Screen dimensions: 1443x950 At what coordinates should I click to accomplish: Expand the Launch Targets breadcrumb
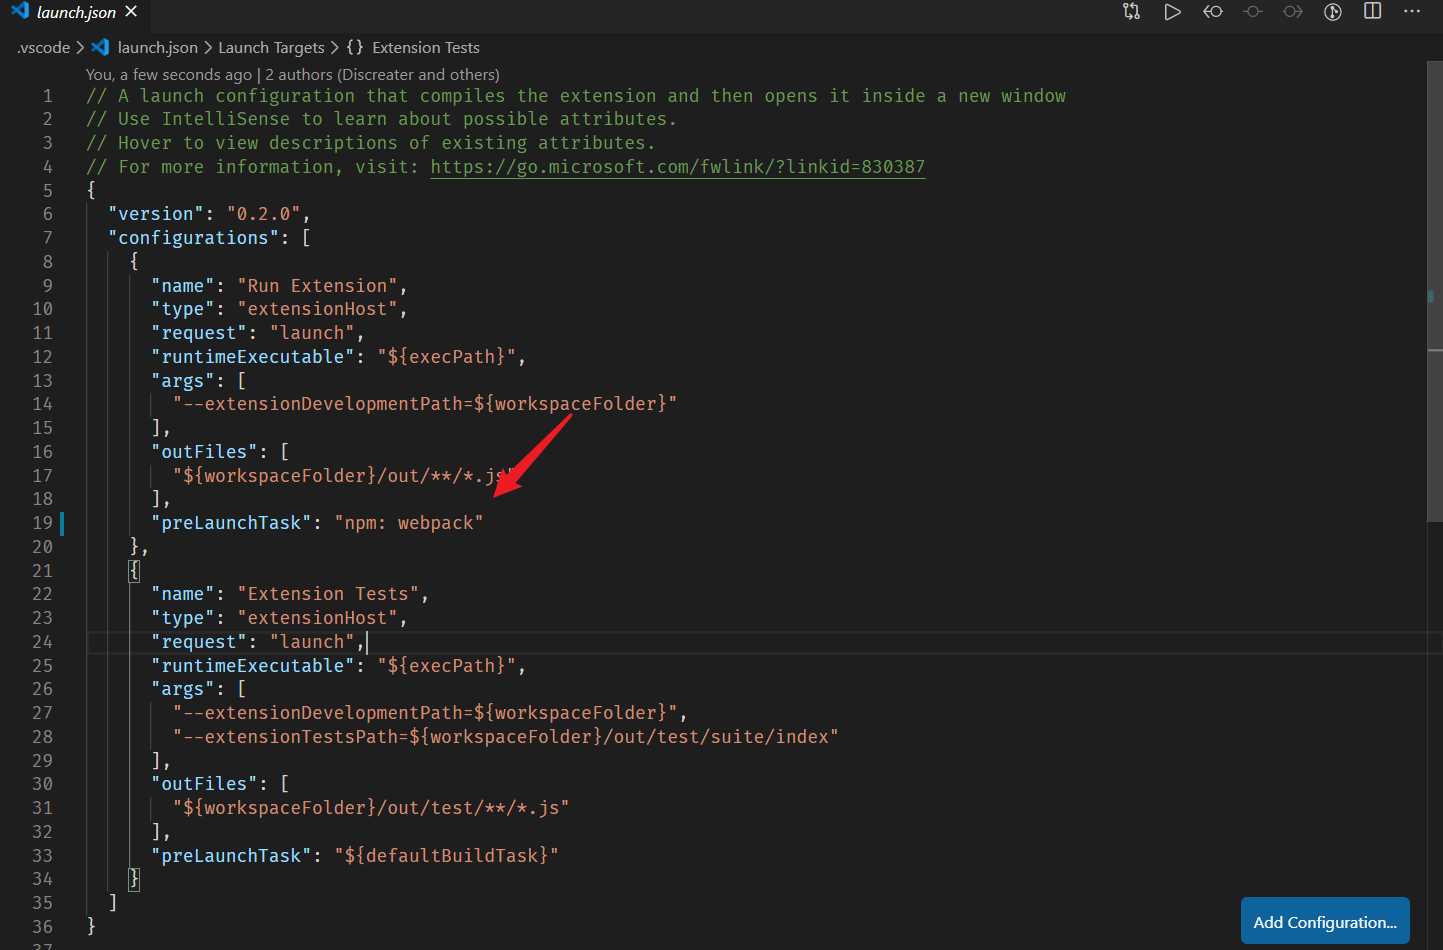click(272, 47)
